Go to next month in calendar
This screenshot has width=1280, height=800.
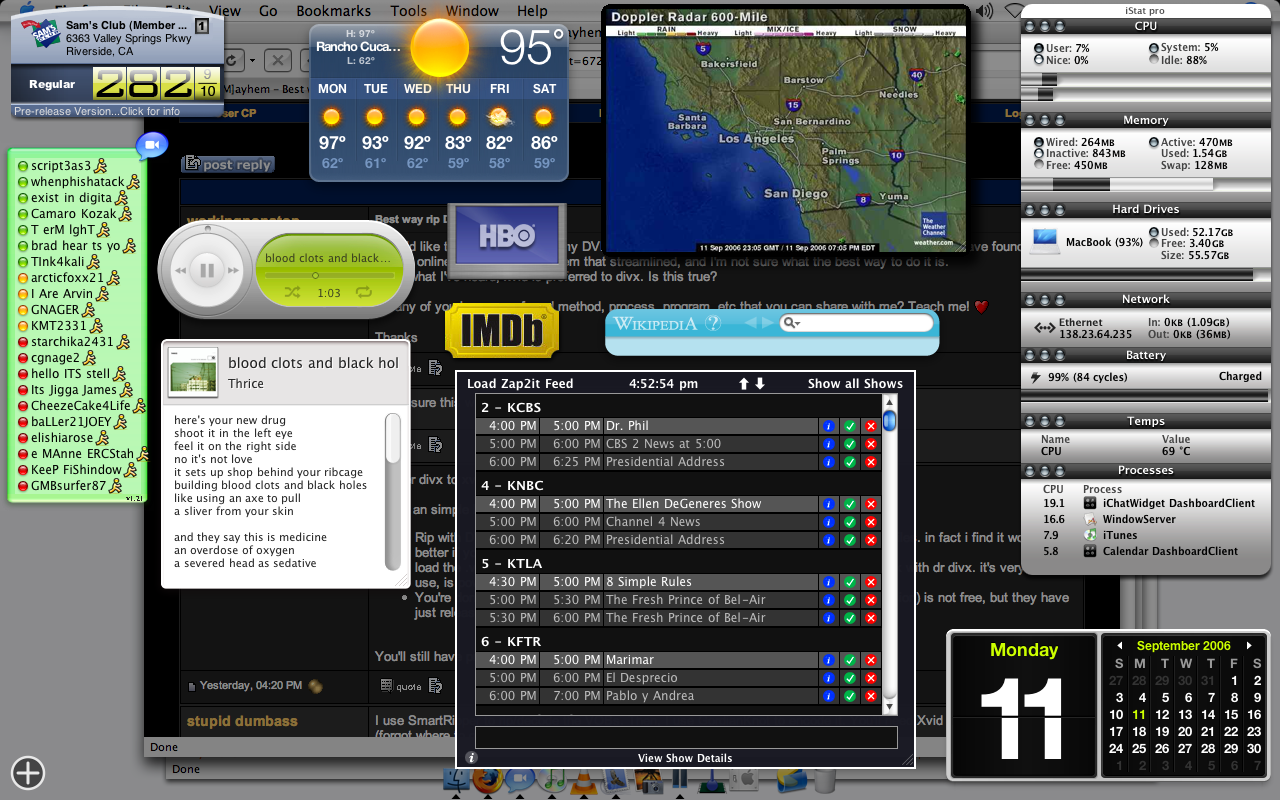pos(1249,646)
